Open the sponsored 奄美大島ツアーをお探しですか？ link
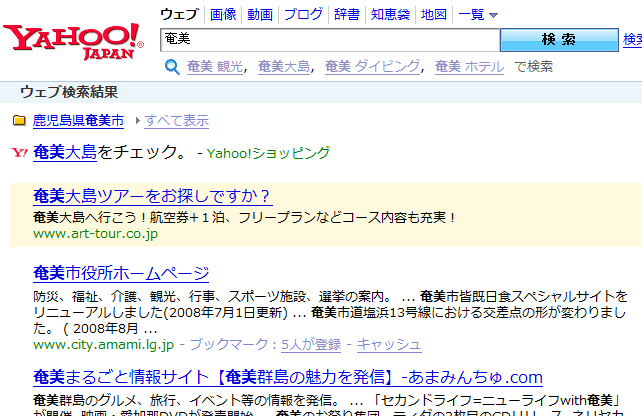The height and width of the screenshot is (416, 642). pyautogui.click(x=153, y=196)
